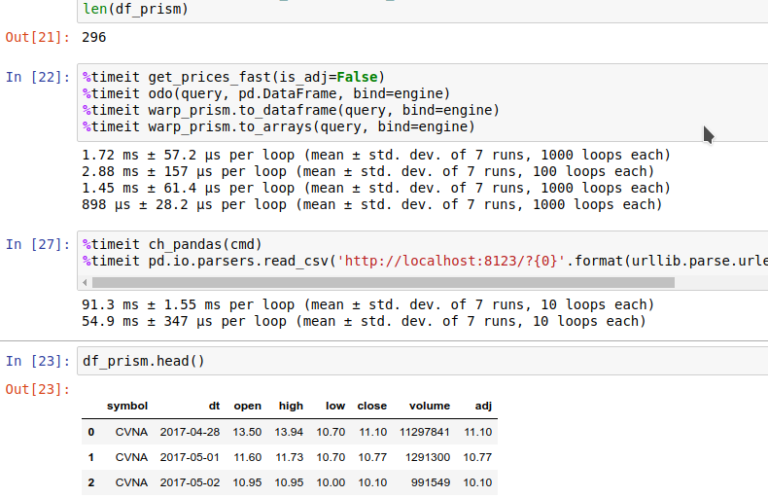Click the symbol column header
This screenshot has width=768, height=497.
coord(127,406)
